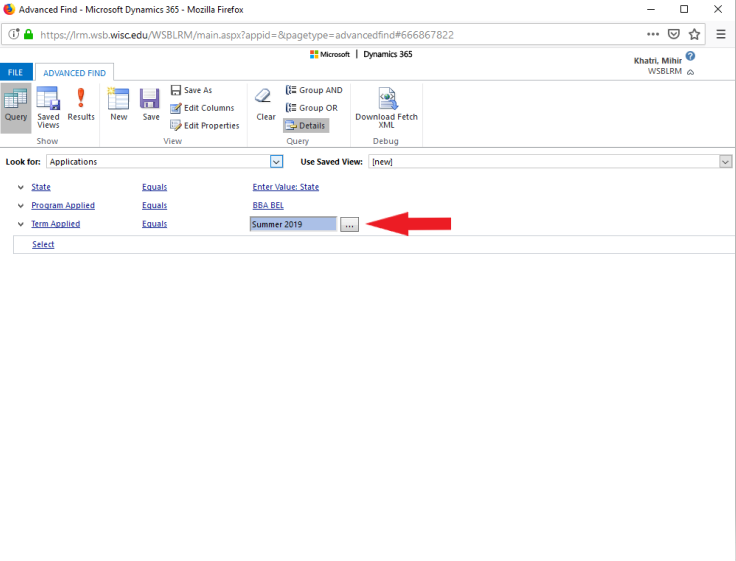Click the ellipsis lookup button next to Summer 2019
This screenshot has height=561, width=736.
click(x=349, y=225)
